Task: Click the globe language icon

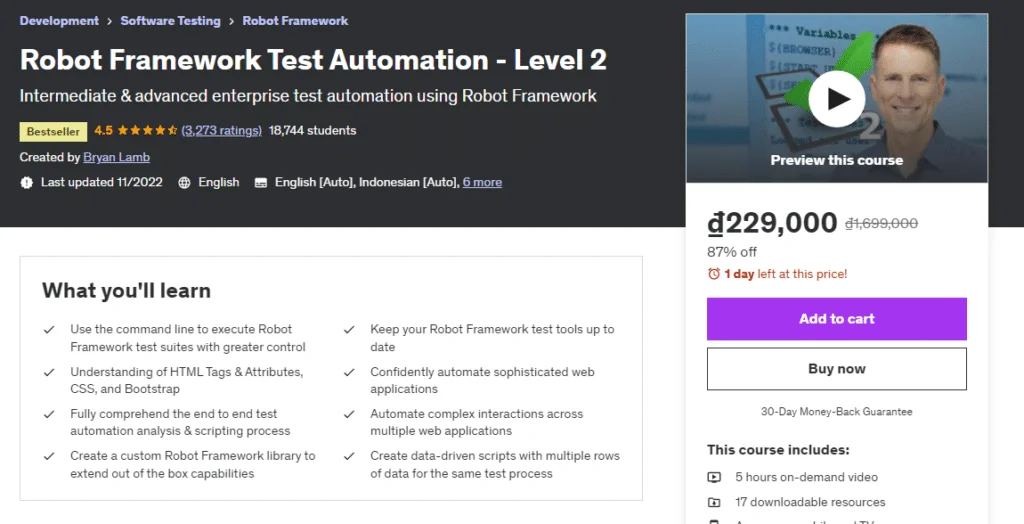Action: pyautogui.click(x=184, y=182)
